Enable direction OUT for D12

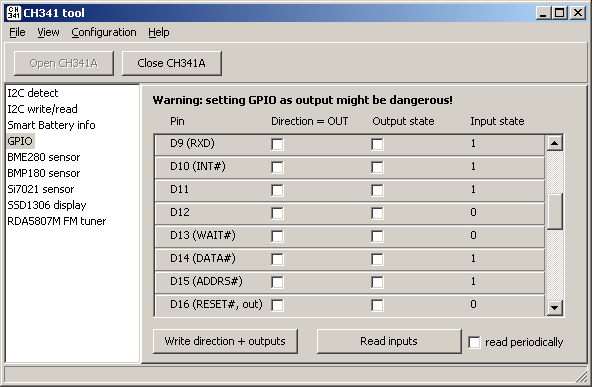pyautogui.click(x=277, y=213)
